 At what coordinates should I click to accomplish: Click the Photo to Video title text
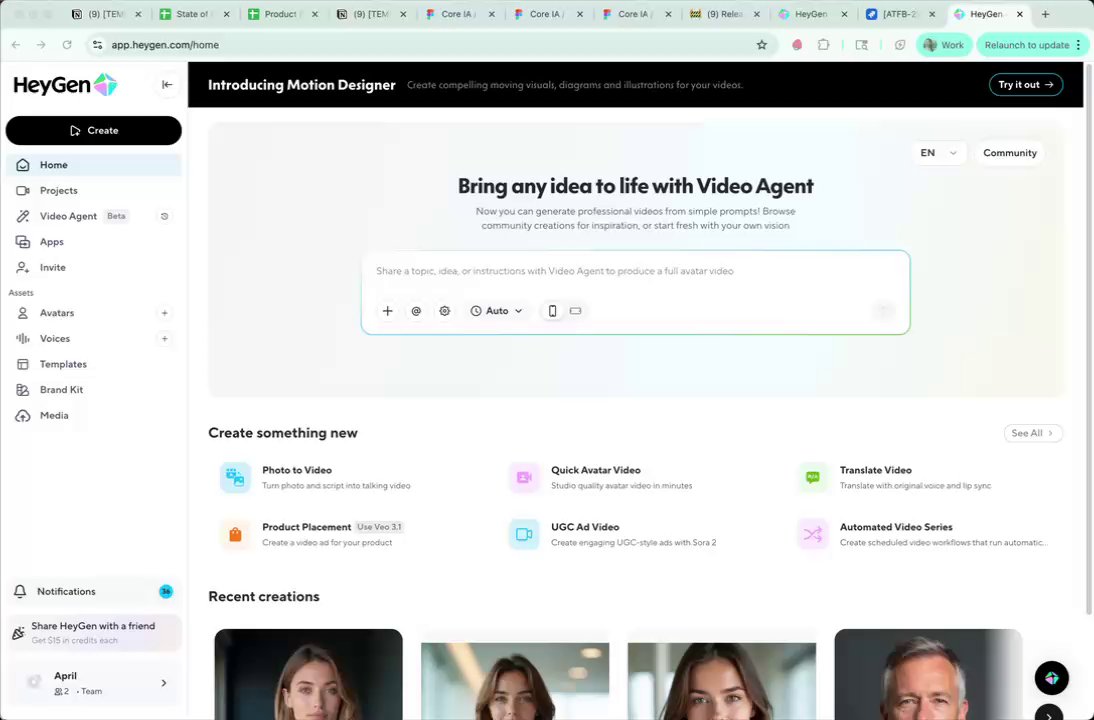[x=297, y=470]
